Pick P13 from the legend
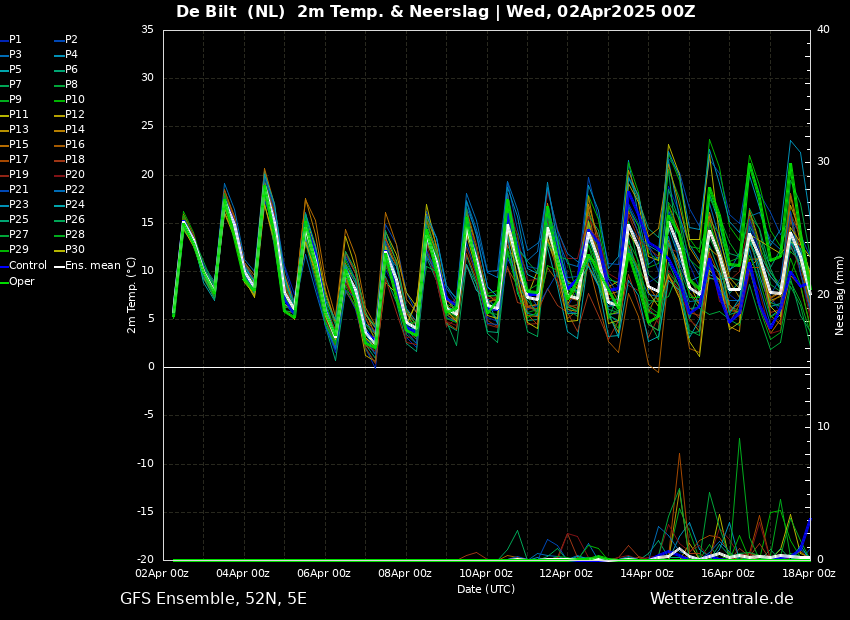This screenshot has height=620, width=850. coord(14,130)
